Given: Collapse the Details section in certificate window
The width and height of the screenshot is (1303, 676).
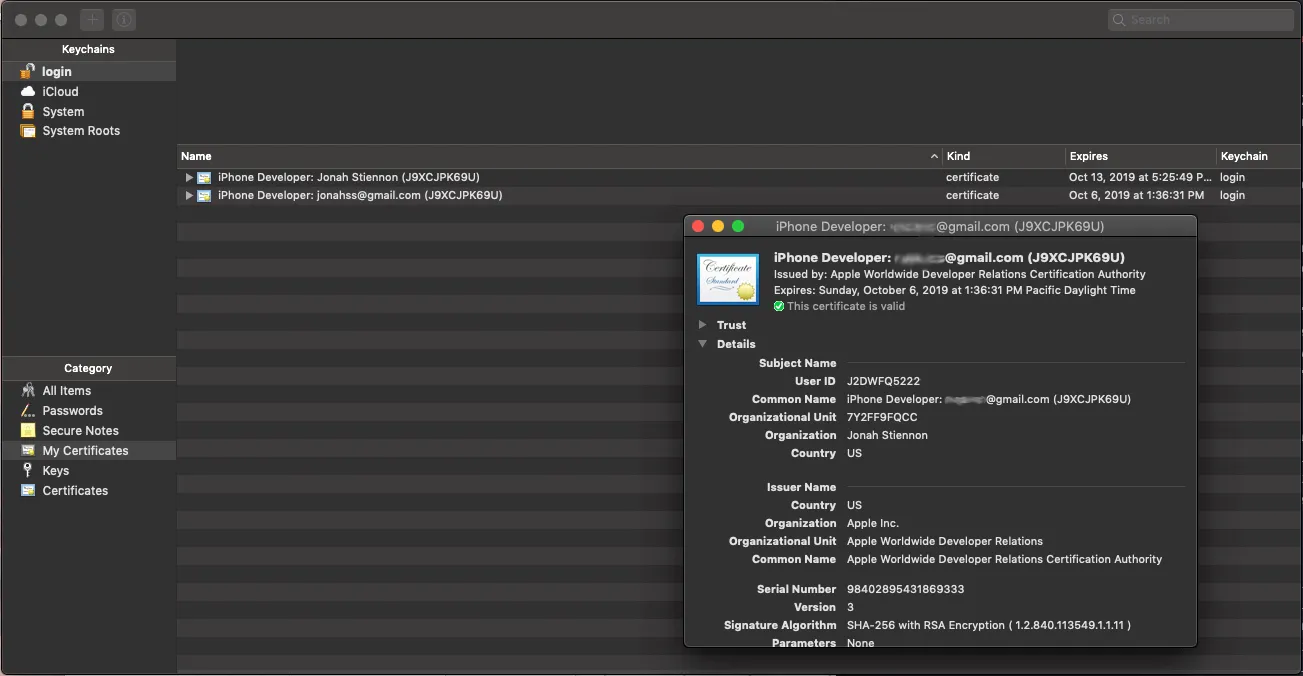Looking at the screenshot, I should pos(703,344).
